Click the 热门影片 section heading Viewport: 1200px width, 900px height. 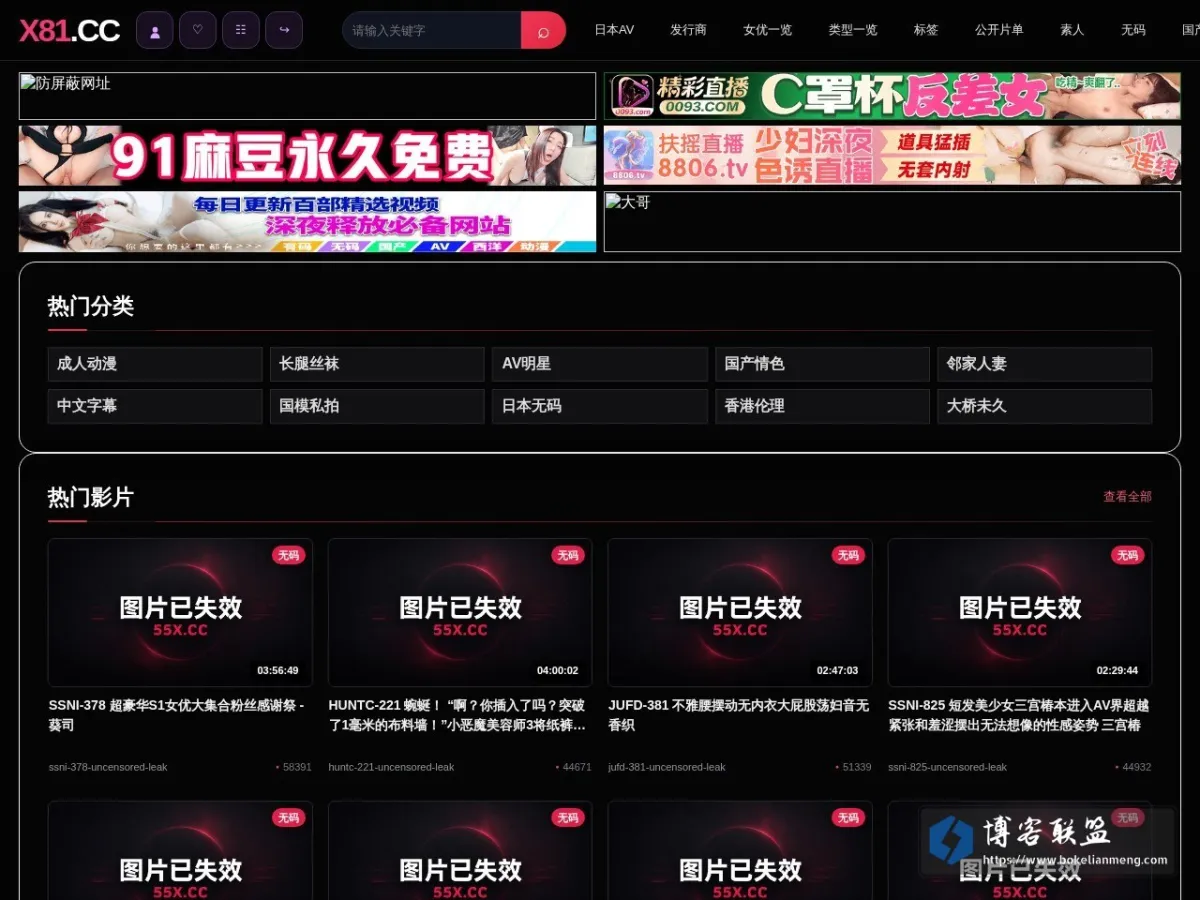tap(91, 497)
